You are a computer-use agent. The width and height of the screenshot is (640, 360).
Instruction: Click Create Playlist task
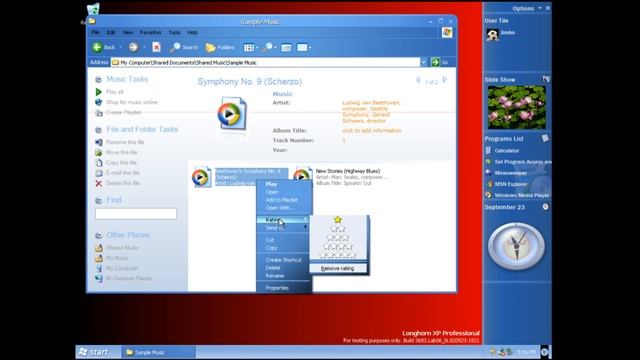[x=123, y=112]
